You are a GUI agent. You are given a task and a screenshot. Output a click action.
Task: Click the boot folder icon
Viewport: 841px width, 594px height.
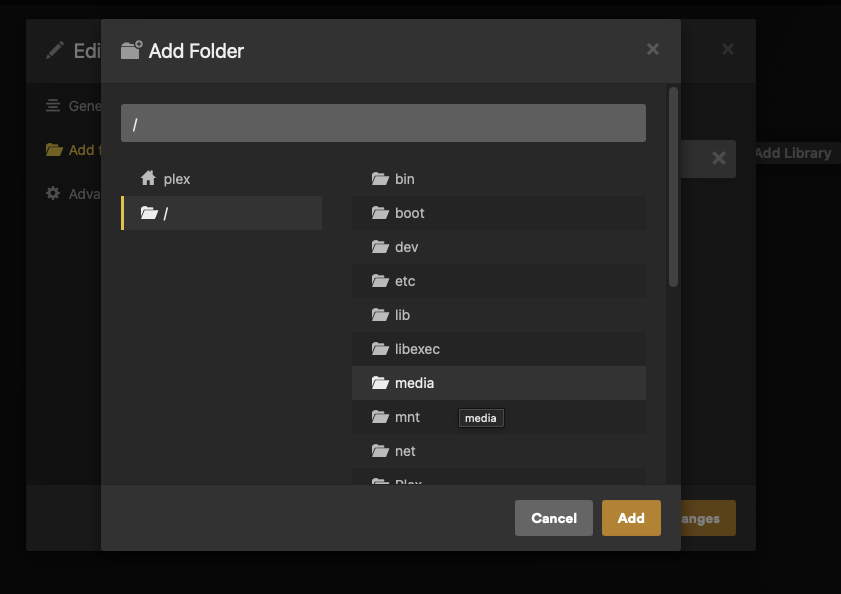pyautogui.click(x=380, y=213)
